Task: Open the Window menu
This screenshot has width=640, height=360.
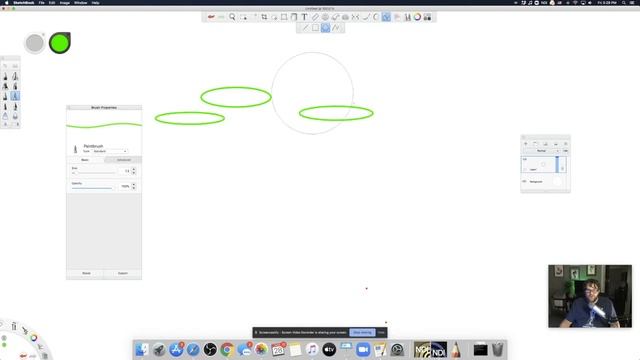Action: (80, 2)
